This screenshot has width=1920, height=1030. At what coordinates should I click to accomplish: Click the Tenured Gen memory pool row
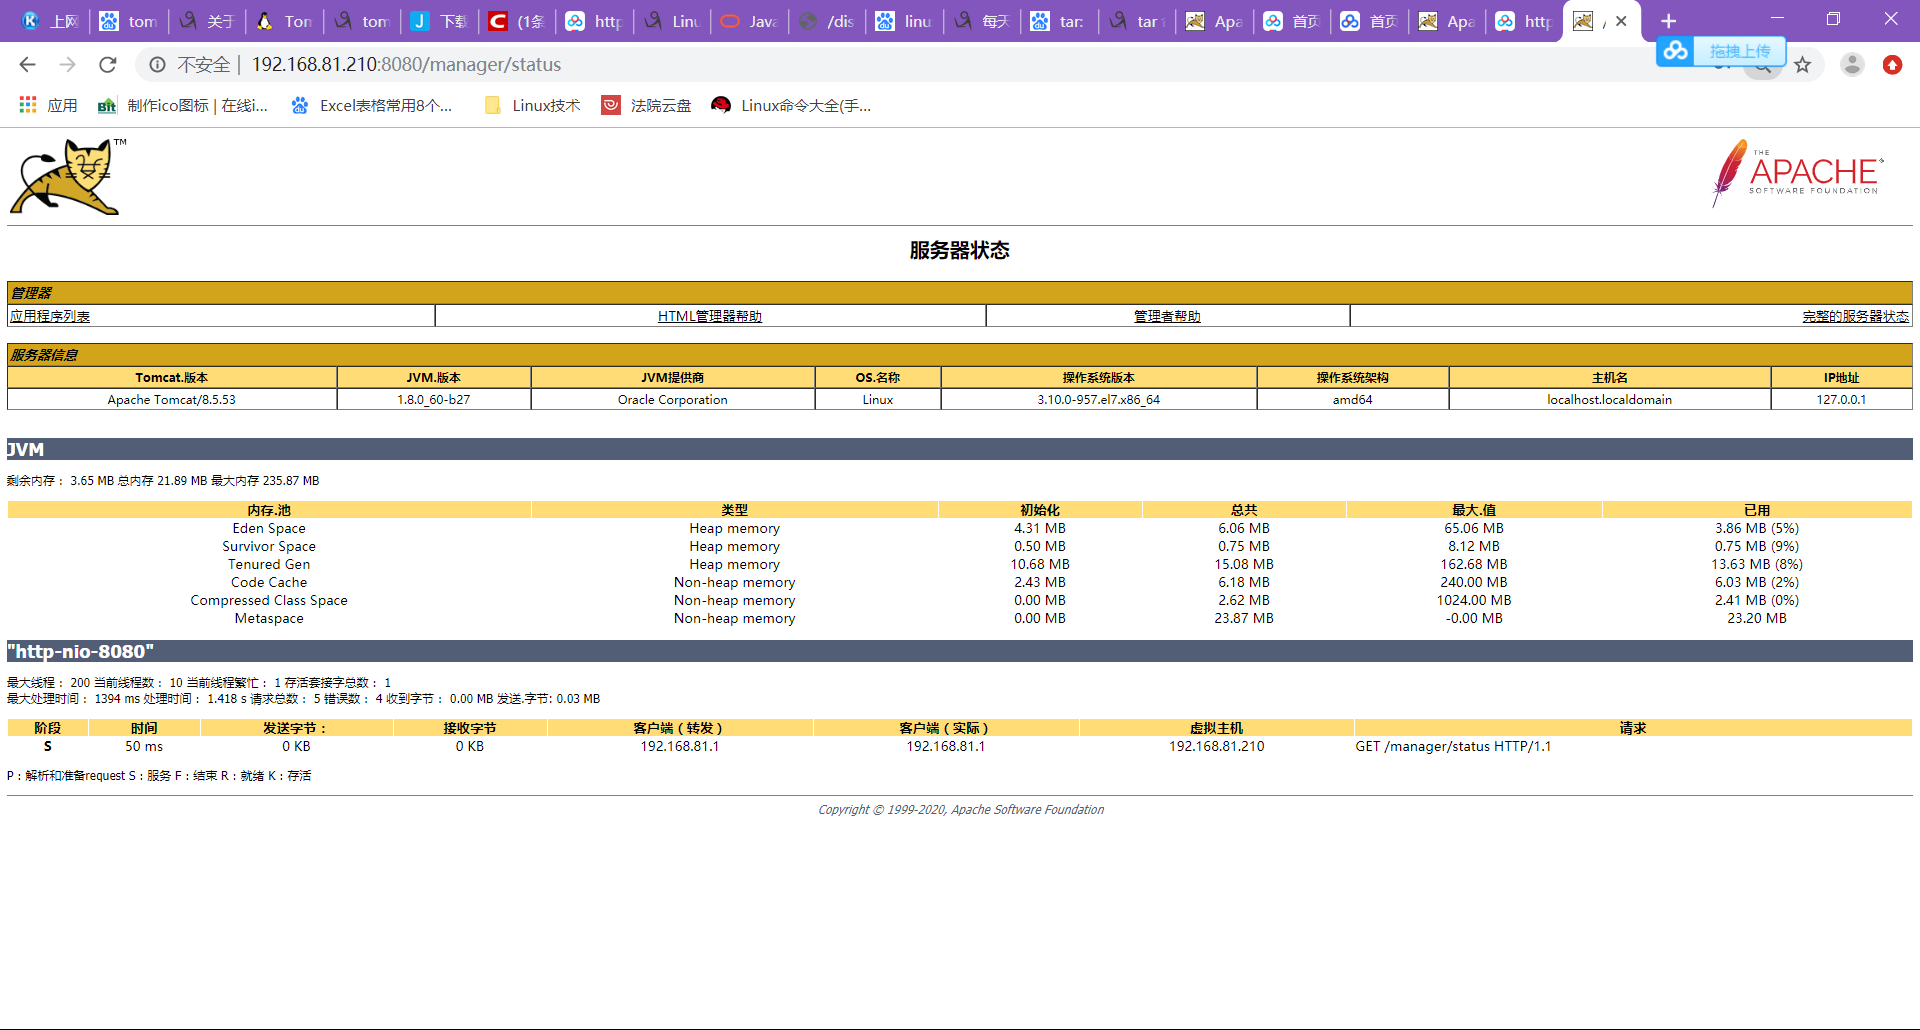pos(960,565)
